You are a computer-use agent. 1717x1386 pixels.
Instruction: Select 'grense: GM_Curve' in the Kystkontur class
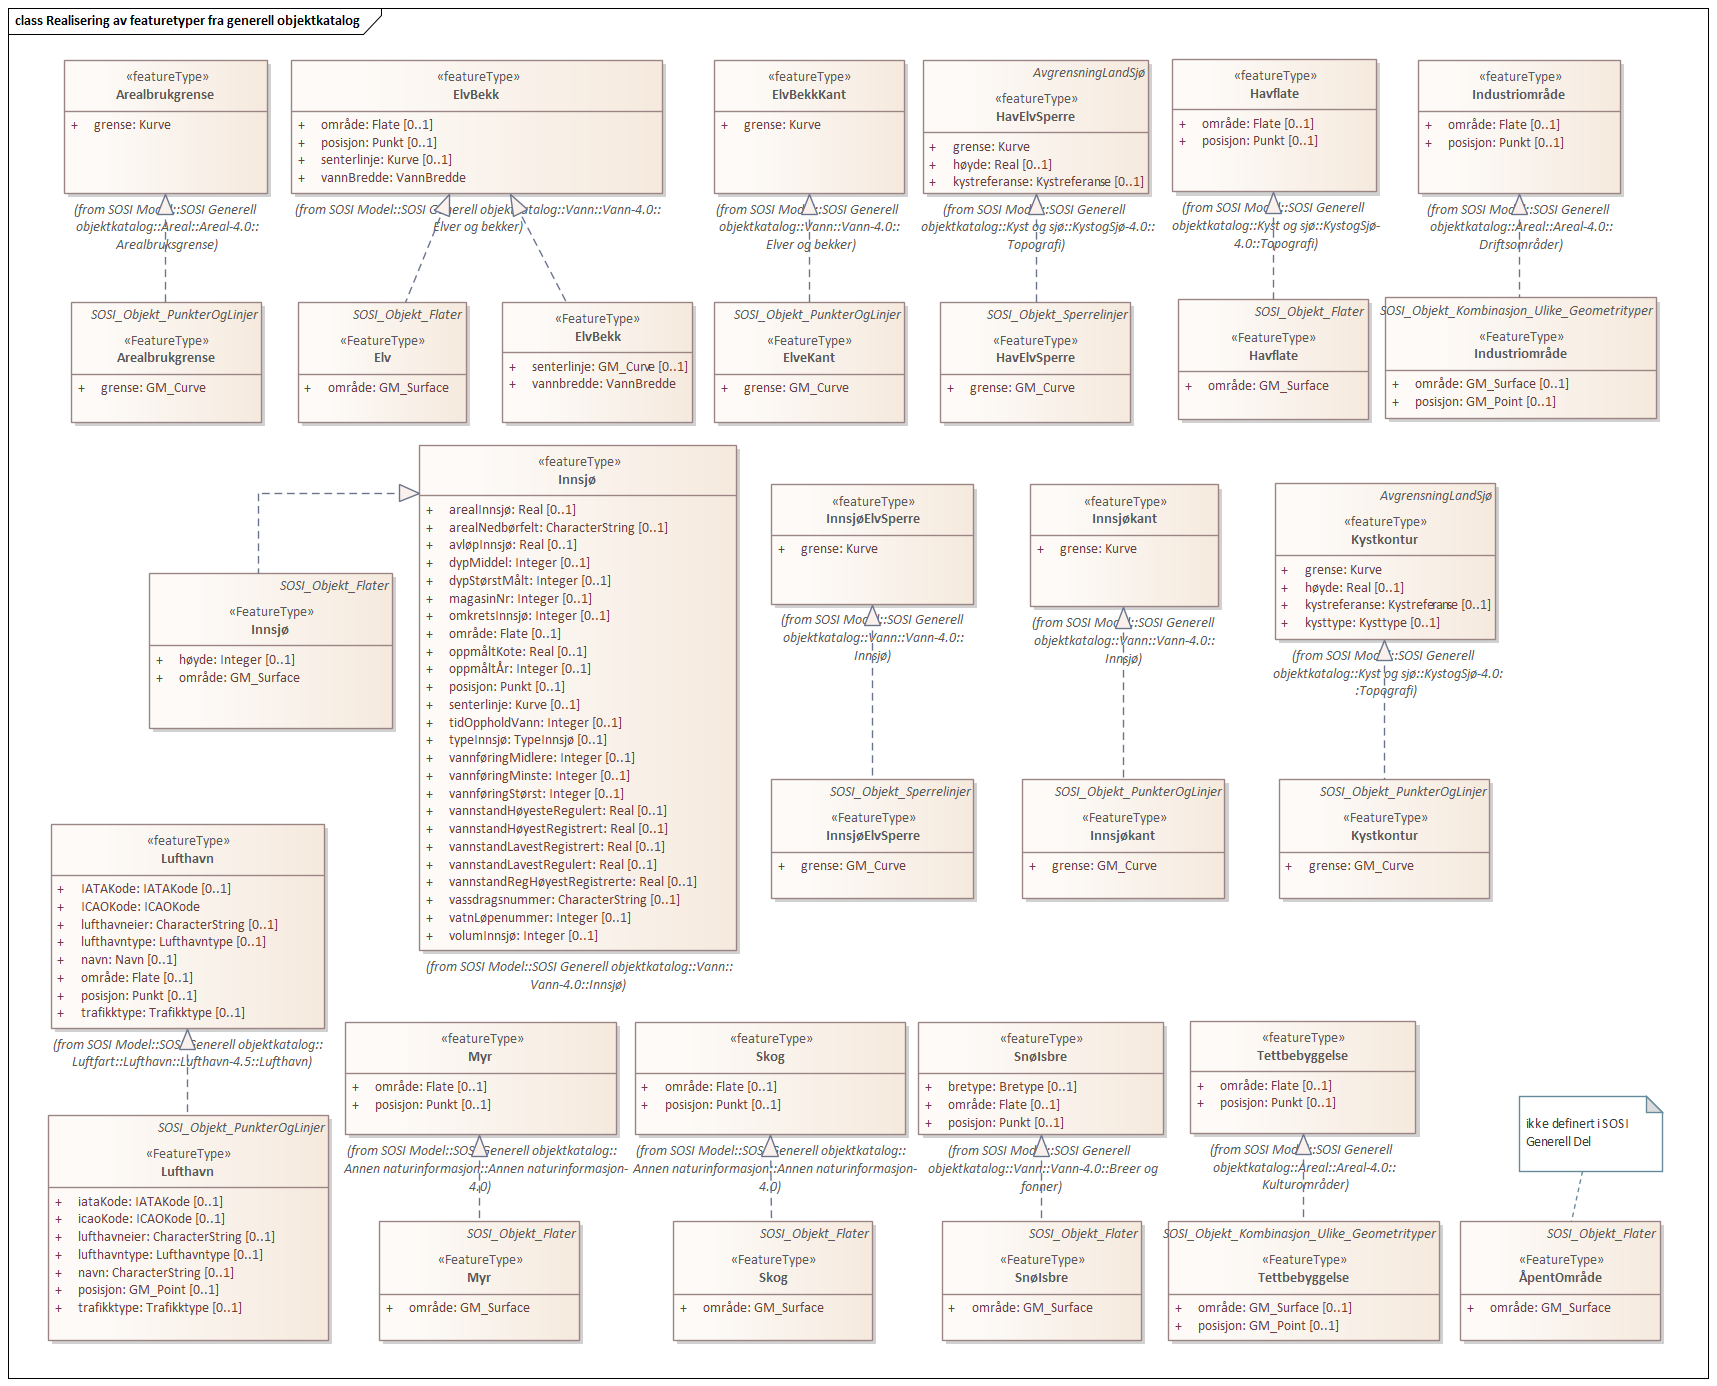click(x=1360, y=865)
